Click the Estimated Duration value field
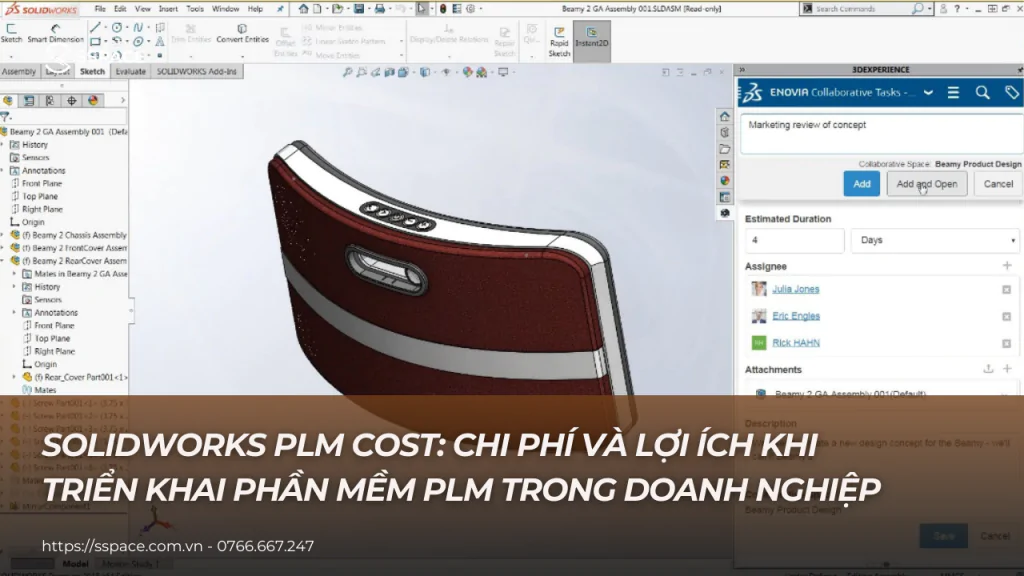The image size is (1024, 576). coord(794,240)
